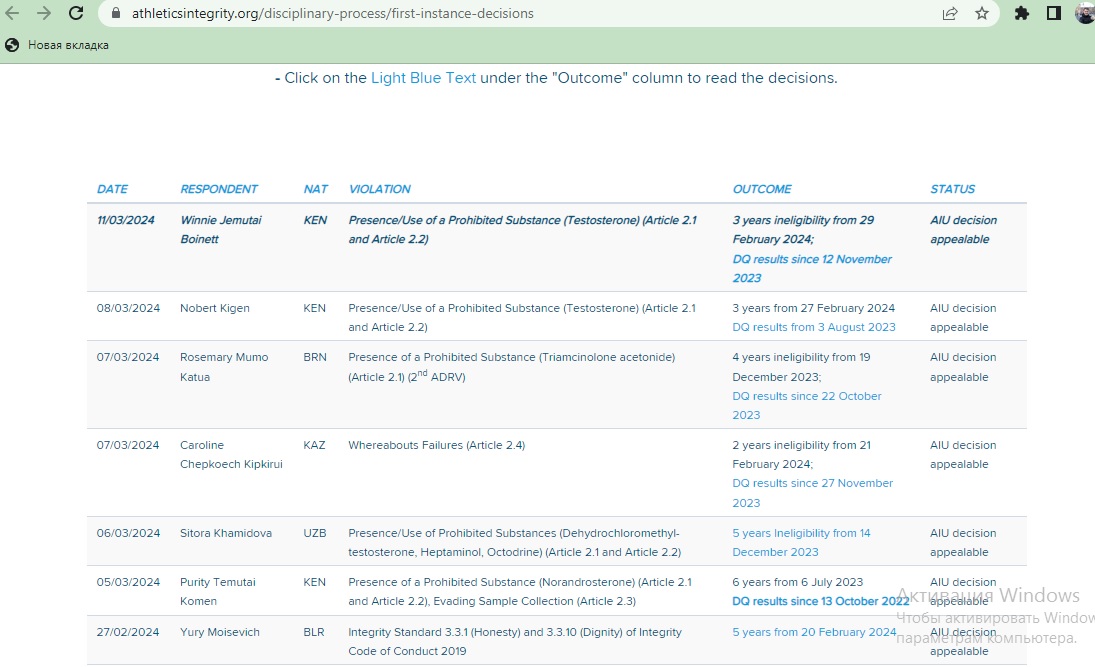The image size is (1095, 667).
Task: Sort by DATE column header
Action: (x=112, y=189)
